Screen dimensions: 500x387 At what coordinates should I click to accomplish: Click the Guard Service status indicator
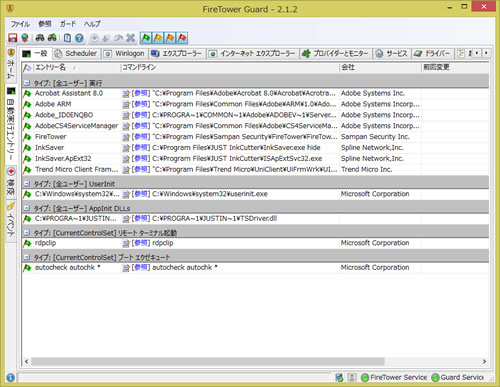click(457, 377)
